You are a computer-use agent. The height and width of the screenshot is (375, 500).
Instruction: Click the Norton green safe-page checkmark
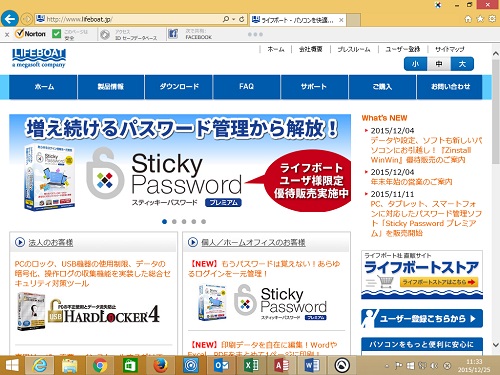[x=56, y=34]
